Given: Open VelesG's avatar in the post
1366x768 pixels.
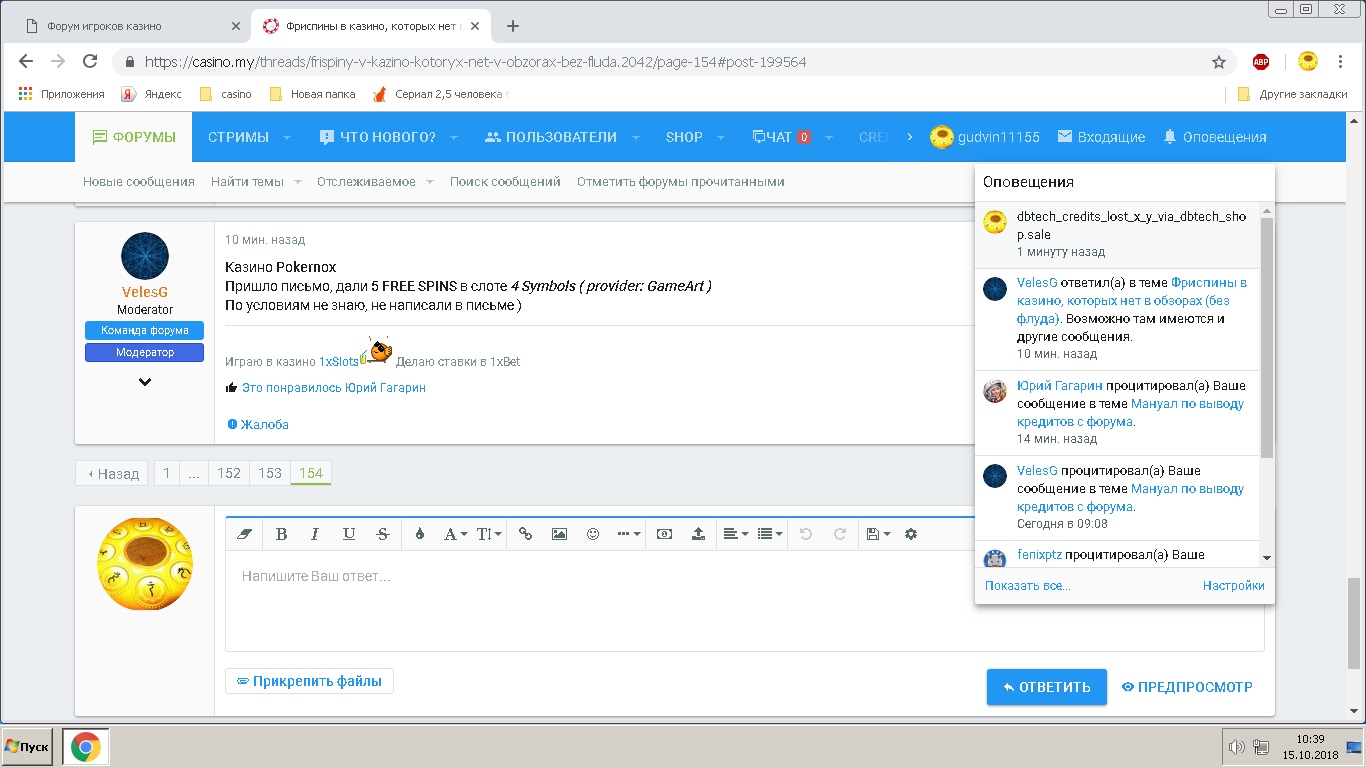Looking at the screenshot, I should point(145,256).
